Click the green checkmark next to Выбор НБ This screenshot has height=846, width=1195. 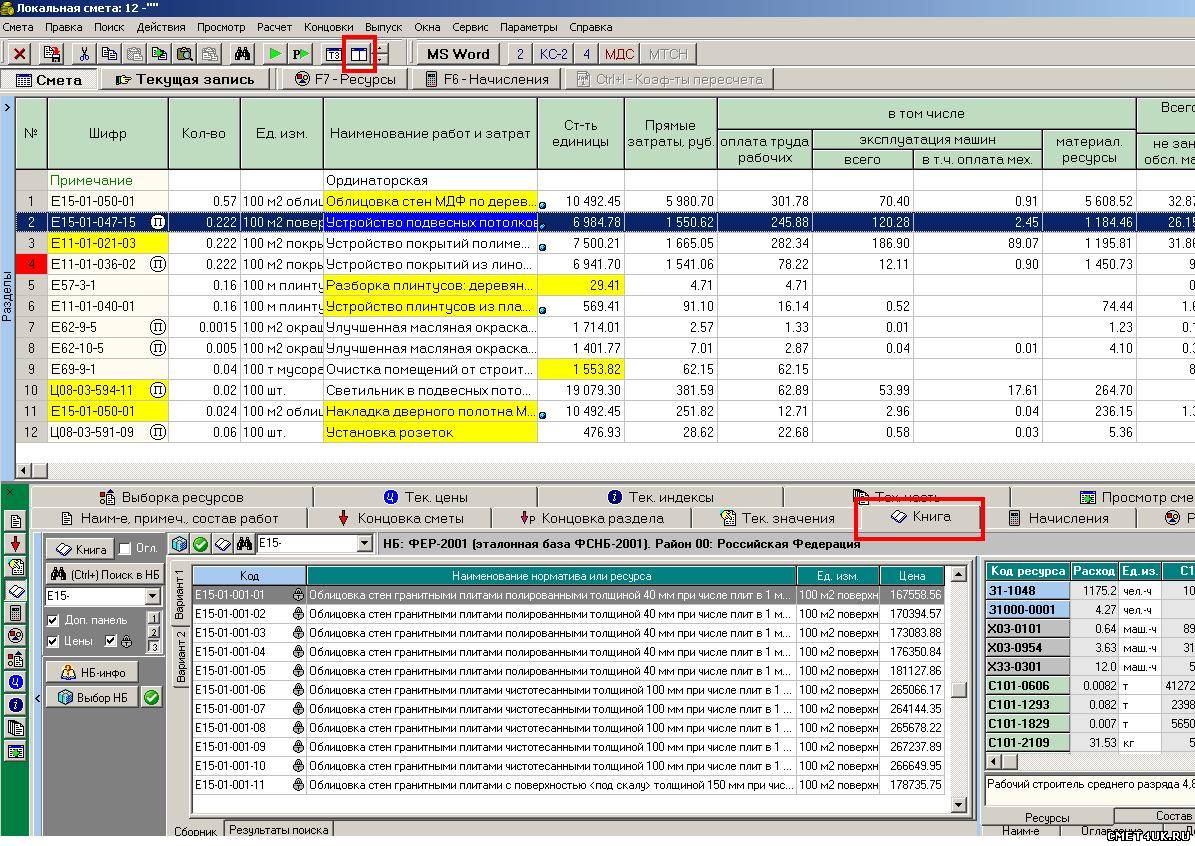[x=152, y=697]
